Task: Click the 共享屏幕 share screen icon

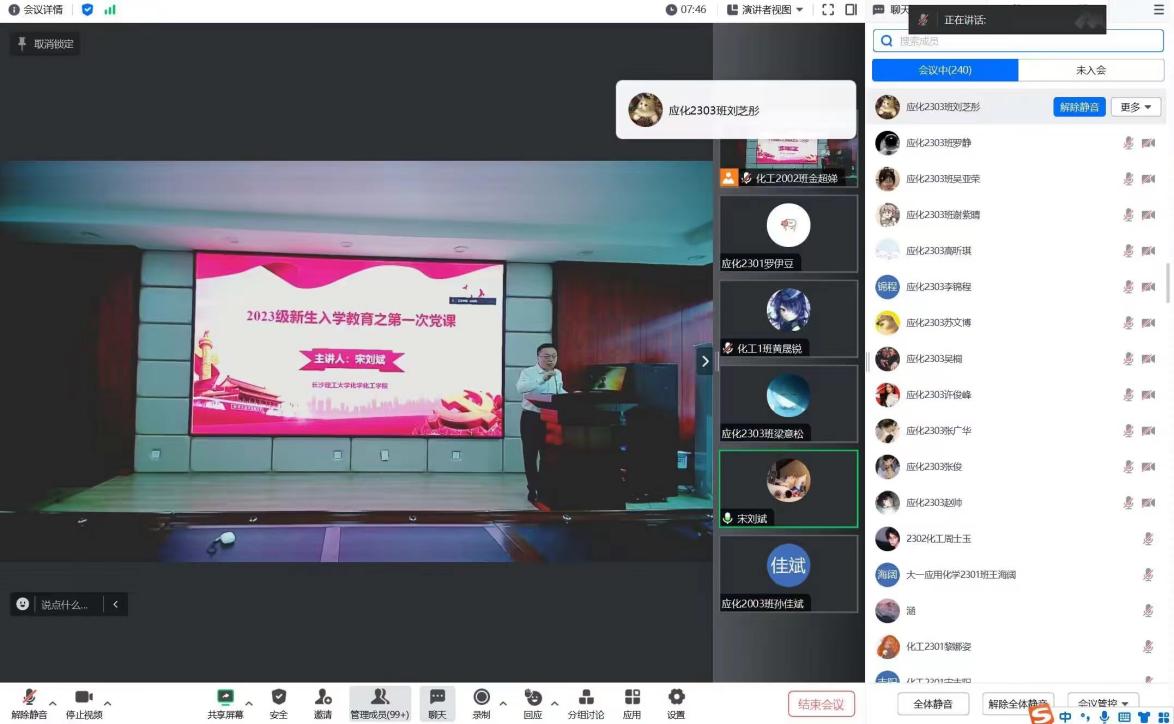Action: pos(225,698)
